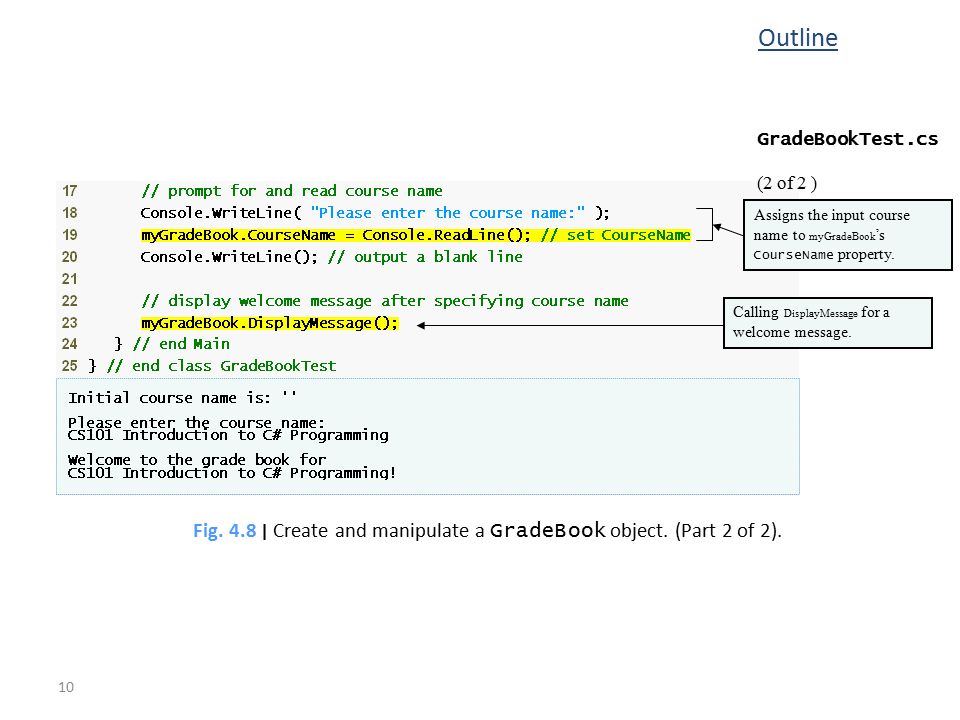Select line number 20

click(x=69, y=257)
